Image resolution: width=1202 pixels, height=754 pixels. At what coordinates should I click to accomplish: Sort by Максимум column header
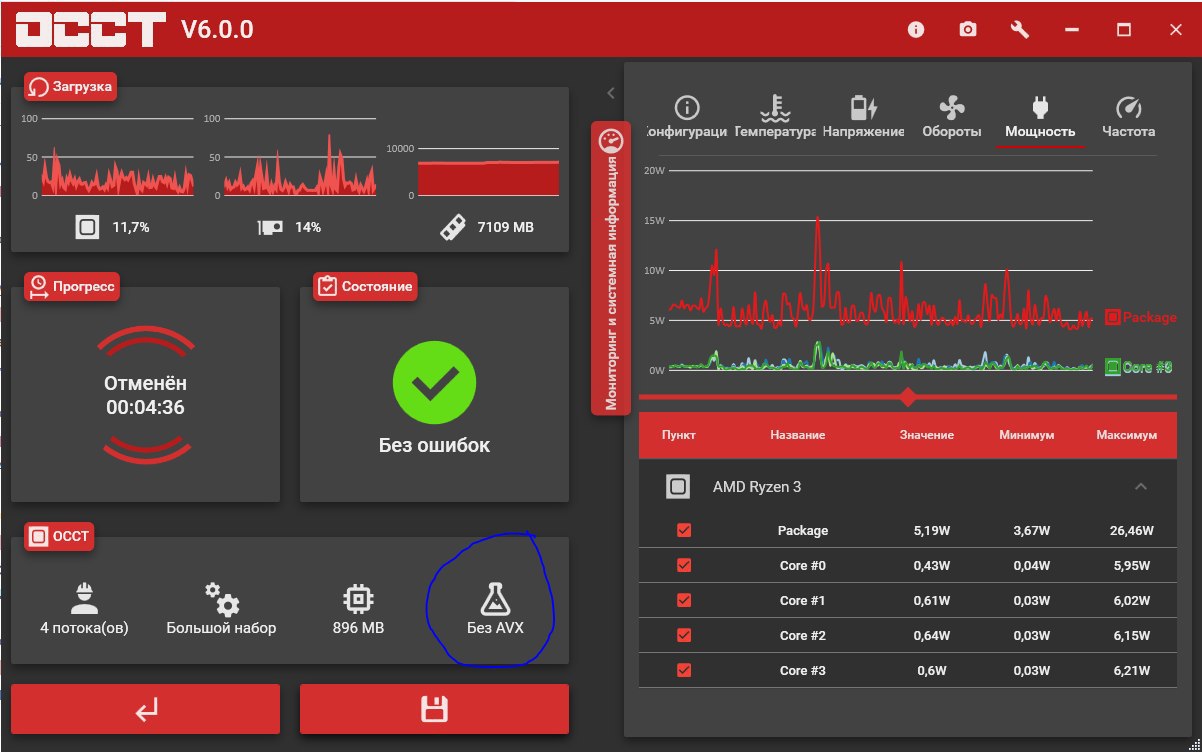pyautogui.click(x=1126, y=435)
